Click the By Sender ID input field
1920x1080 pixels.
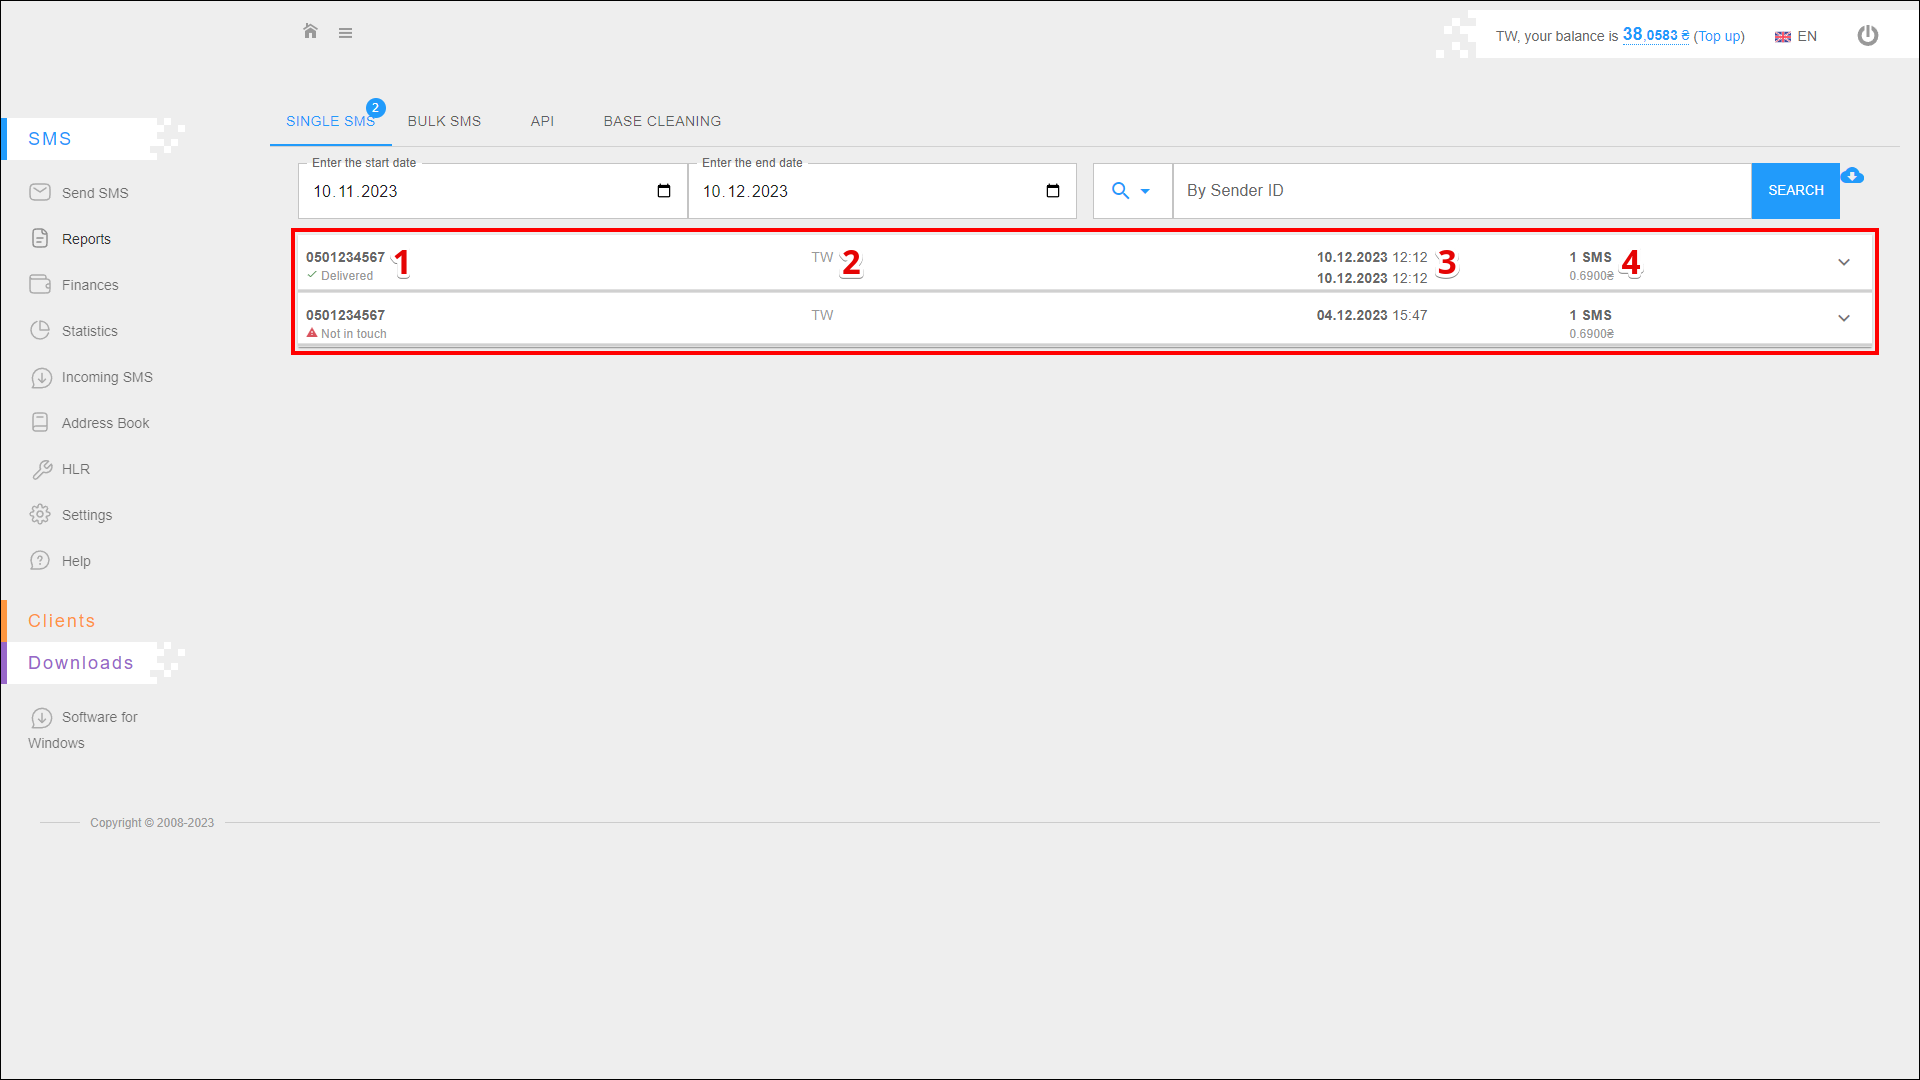(x=1460, y=191)
